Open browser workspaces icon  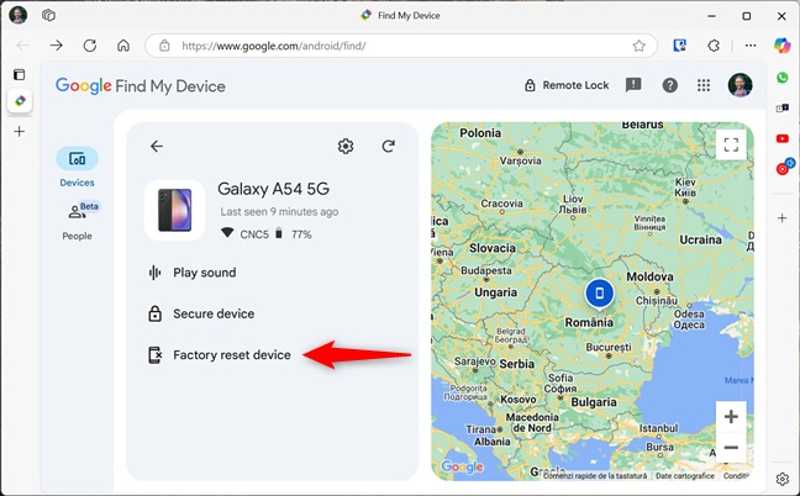[48, 15]
